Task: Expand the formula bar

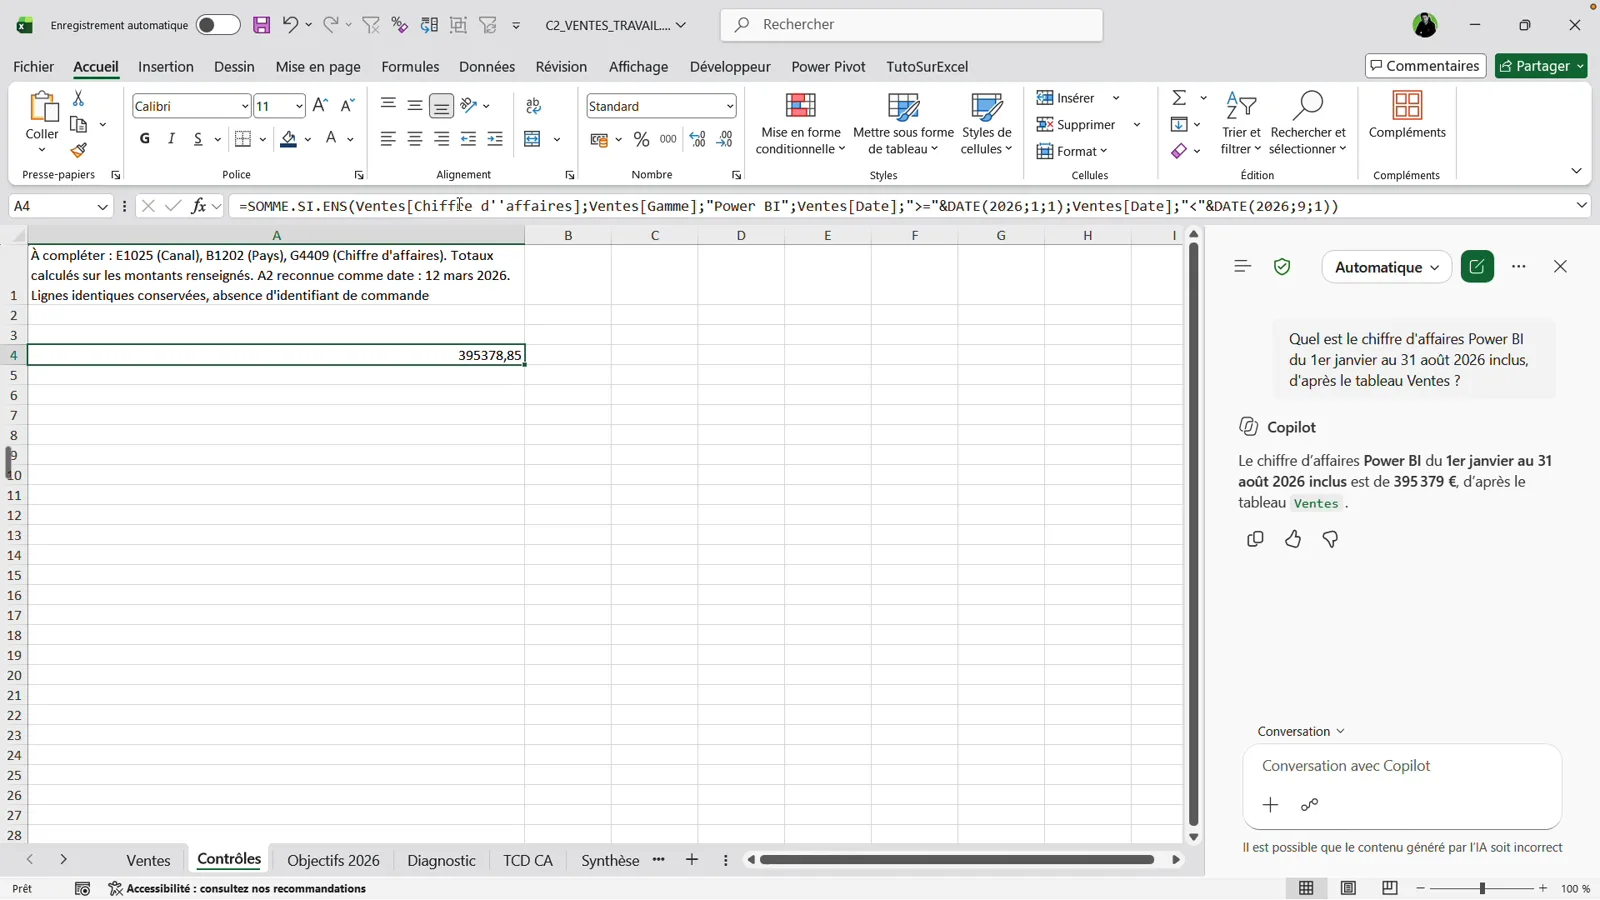Action: 1581,206
